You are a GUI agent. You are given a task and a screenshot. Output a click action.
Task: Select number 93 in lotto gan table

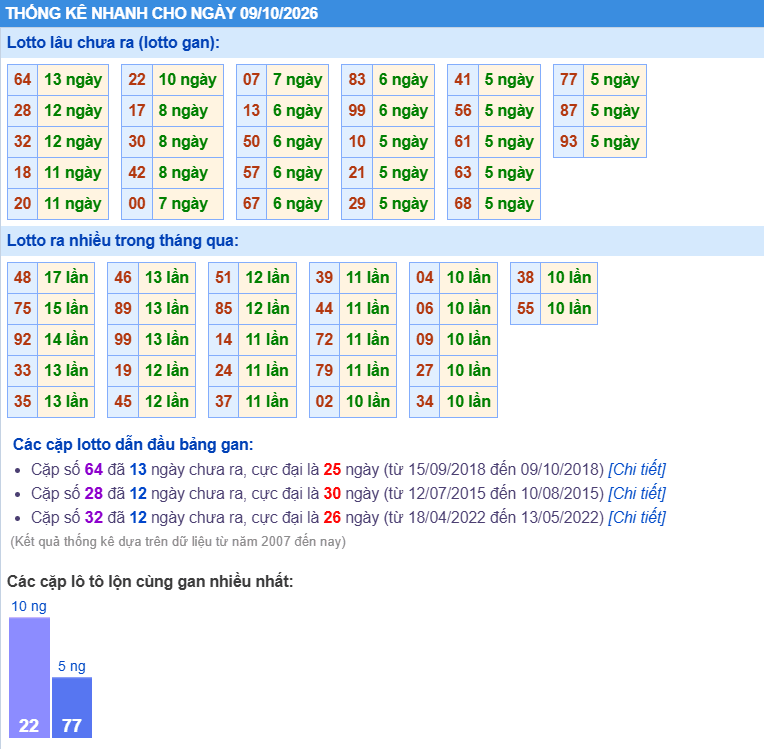[569, 141]
